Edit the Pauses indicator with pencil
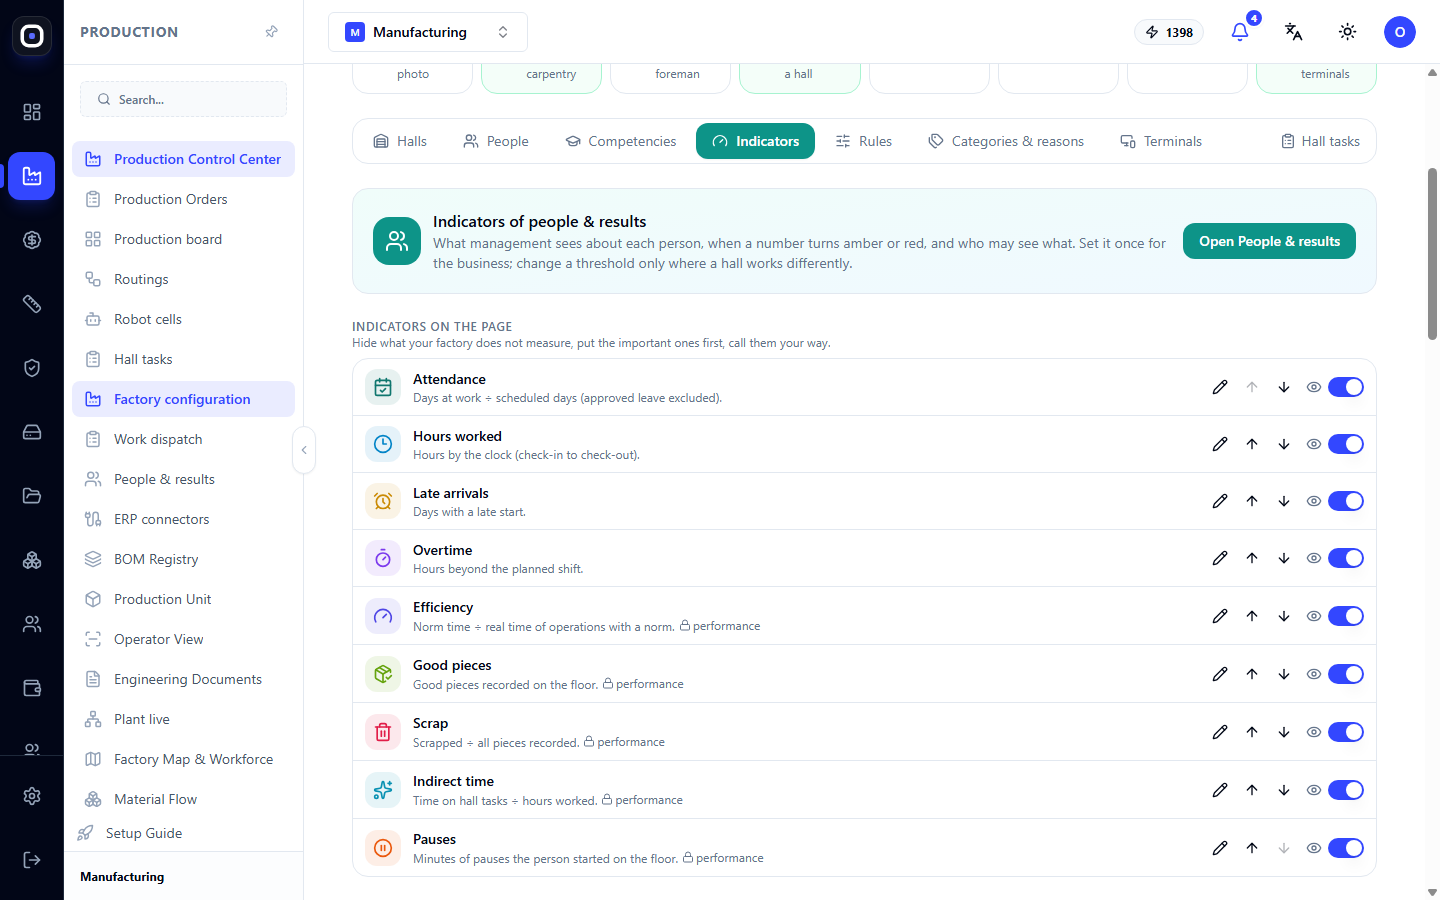Screen dimensions: 1440x900 (x=1220, y=848)
